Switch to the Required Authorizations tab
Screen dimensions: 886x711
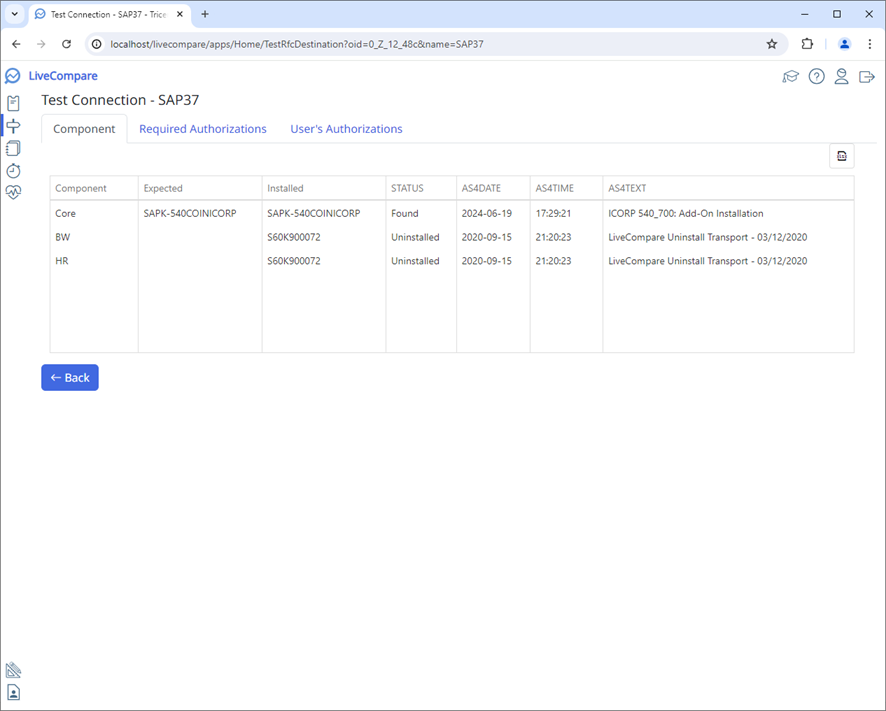pos(202,129)
